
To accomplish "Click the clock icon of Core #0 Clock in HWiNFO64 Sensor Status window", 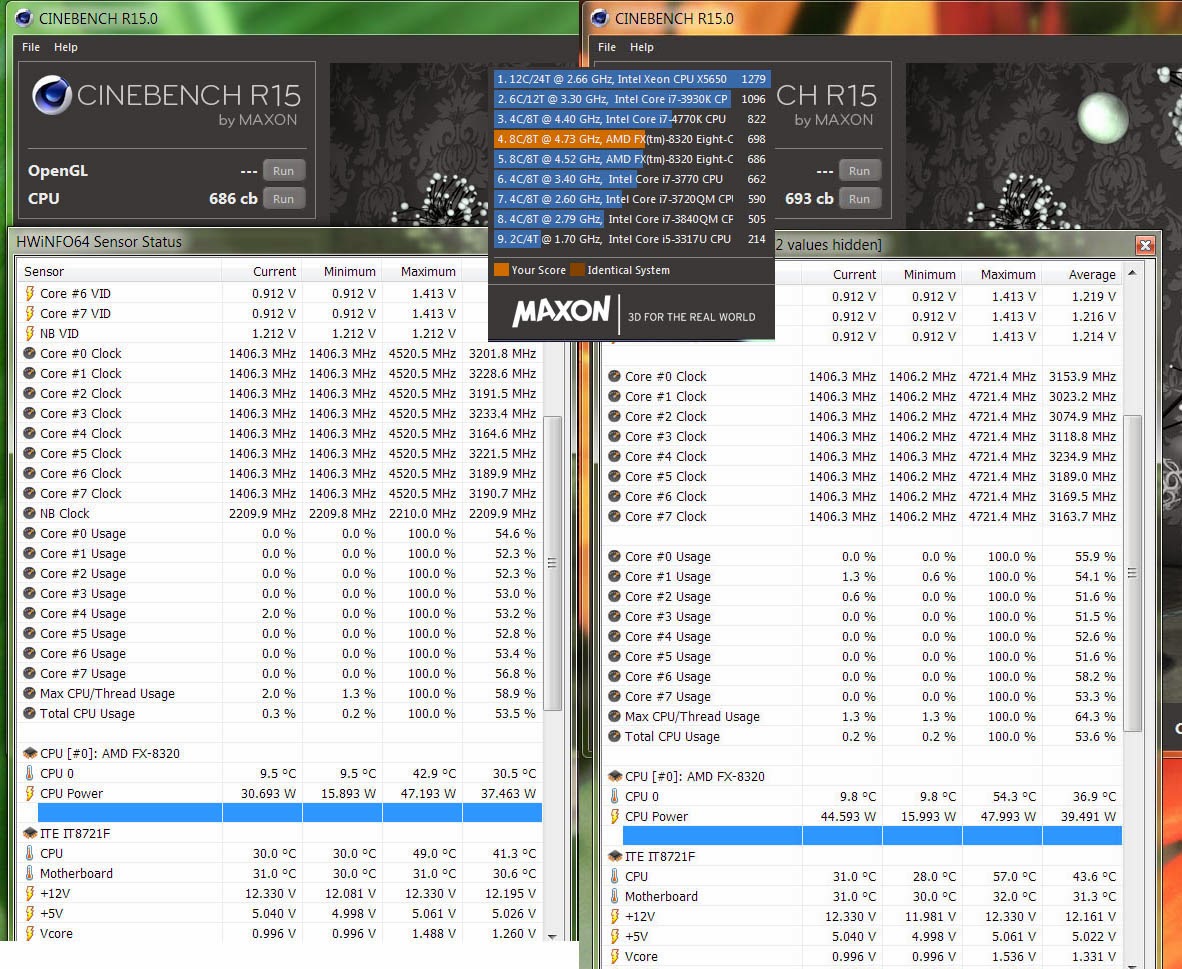I will [29, 353].
